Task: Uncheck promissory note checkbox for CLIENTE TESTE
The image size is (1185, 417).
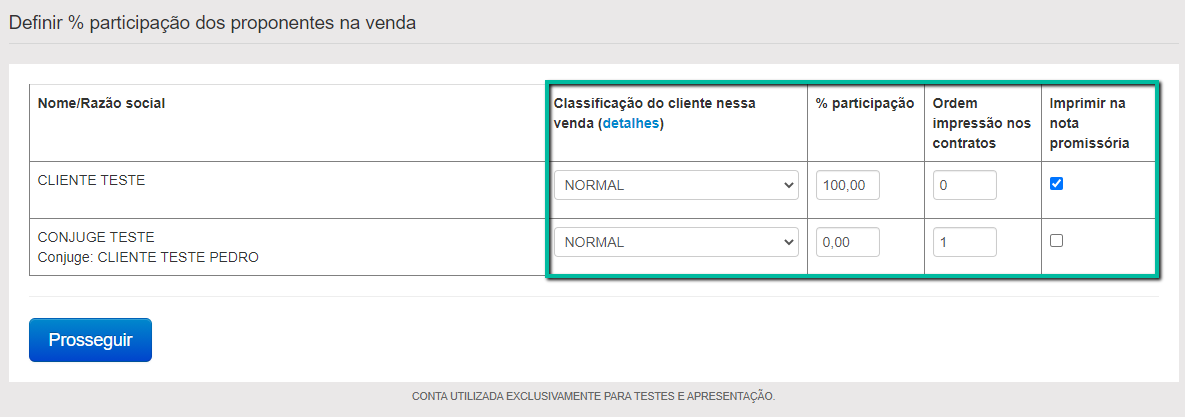Action: (x=1057, y=184)
